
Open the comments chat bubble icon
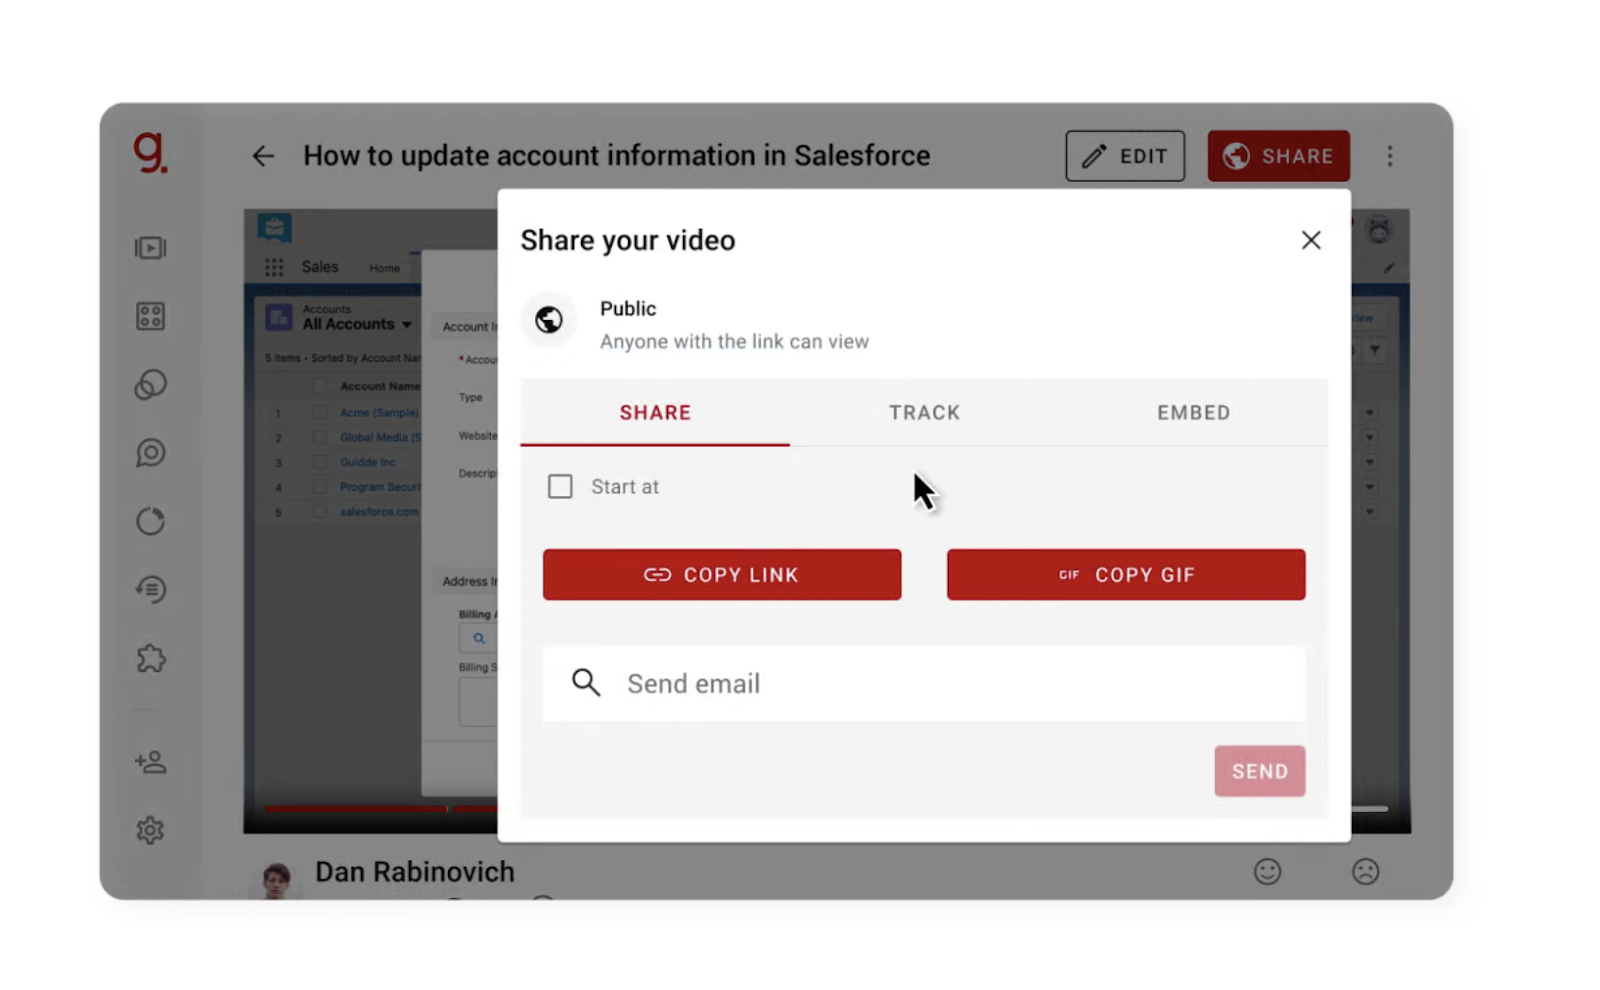tap(150, 452)
